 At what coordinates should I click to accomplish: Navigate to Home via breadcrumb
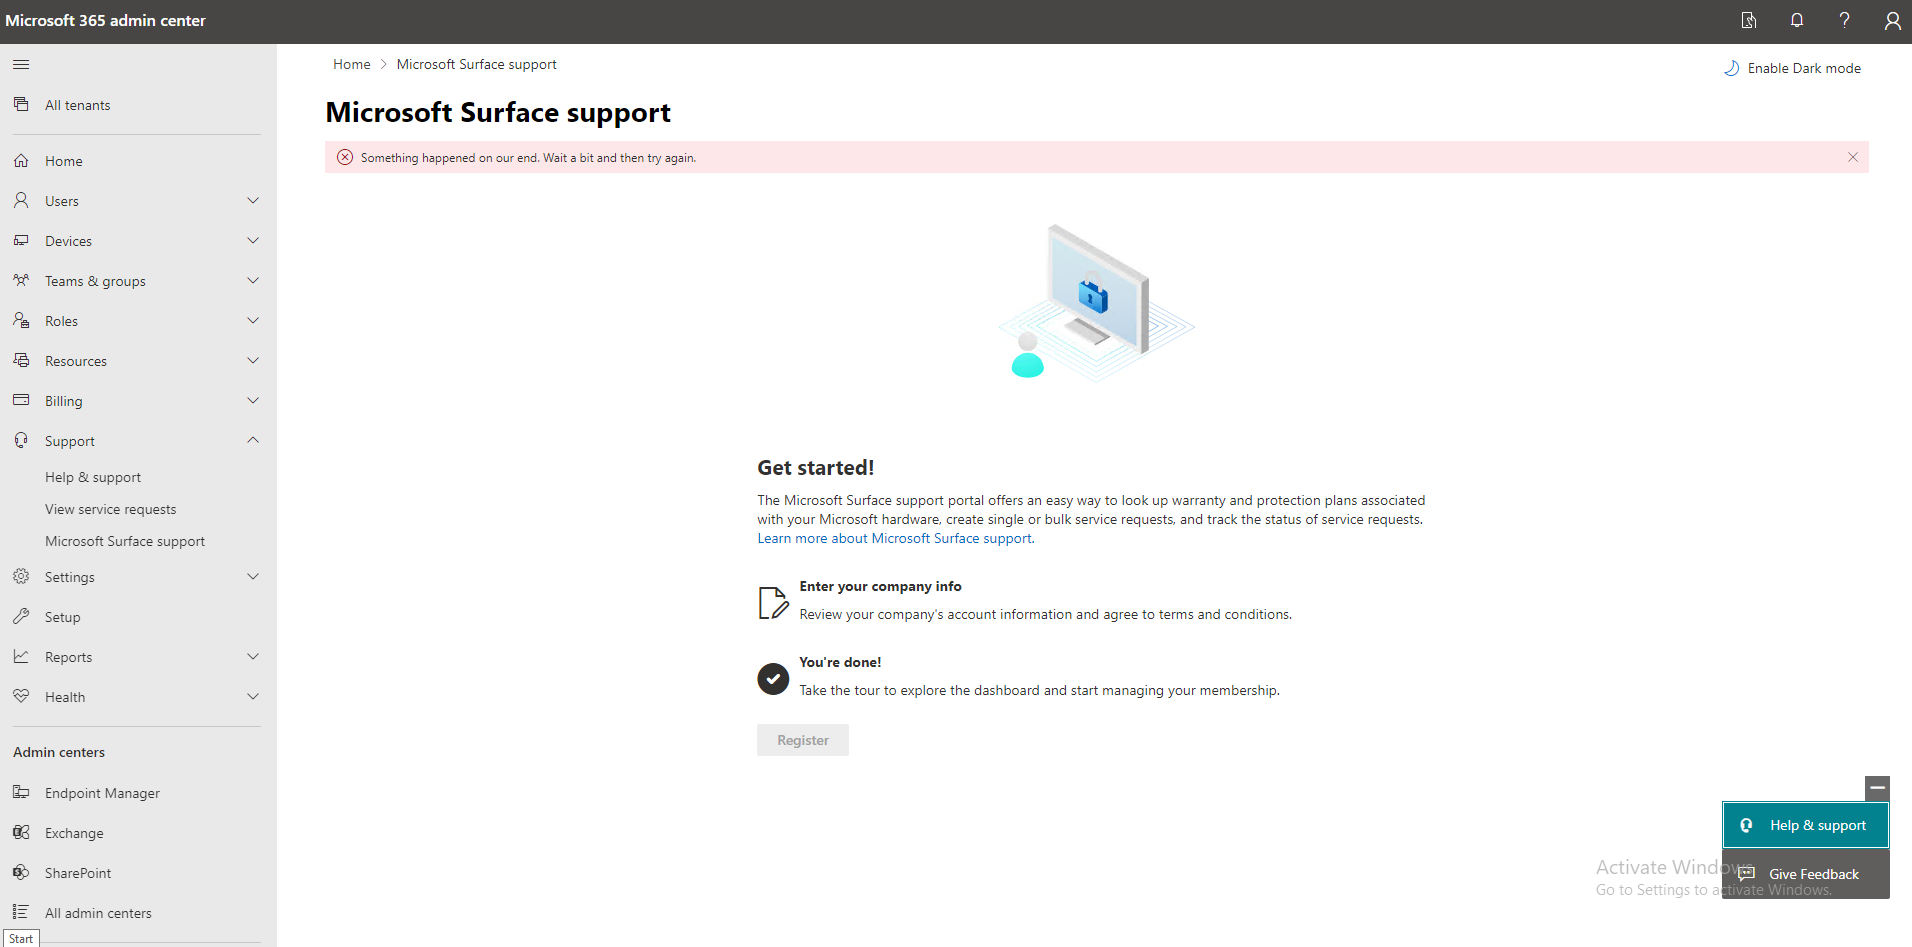point(351,63)
